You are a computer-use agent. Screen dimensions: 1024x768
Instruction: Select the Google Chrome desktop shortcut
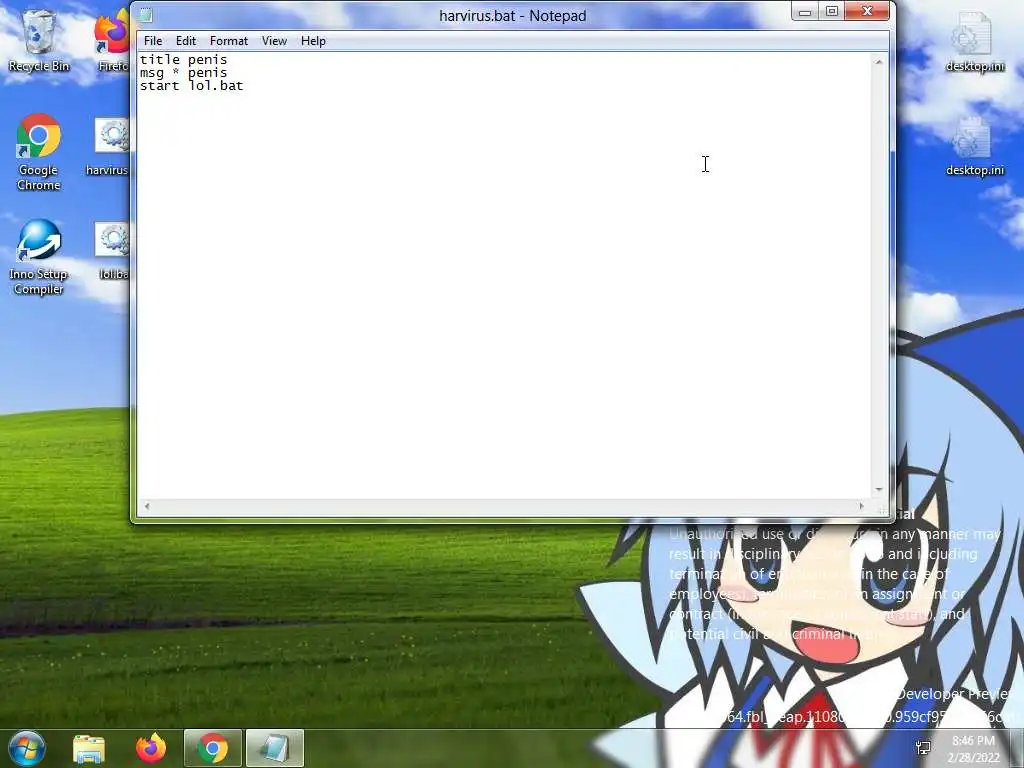(39, 152)
